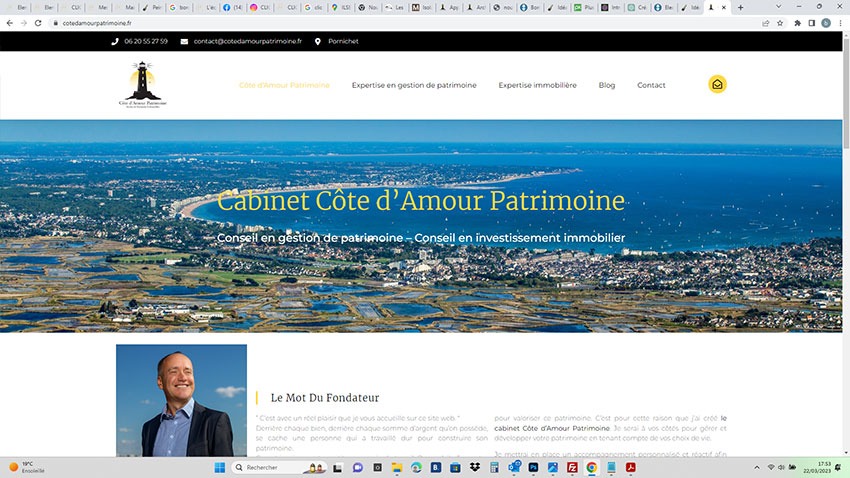Reload the page with the refresh icon
The width and height of the screenshot is (850, 478).
[x=38, y=23]
